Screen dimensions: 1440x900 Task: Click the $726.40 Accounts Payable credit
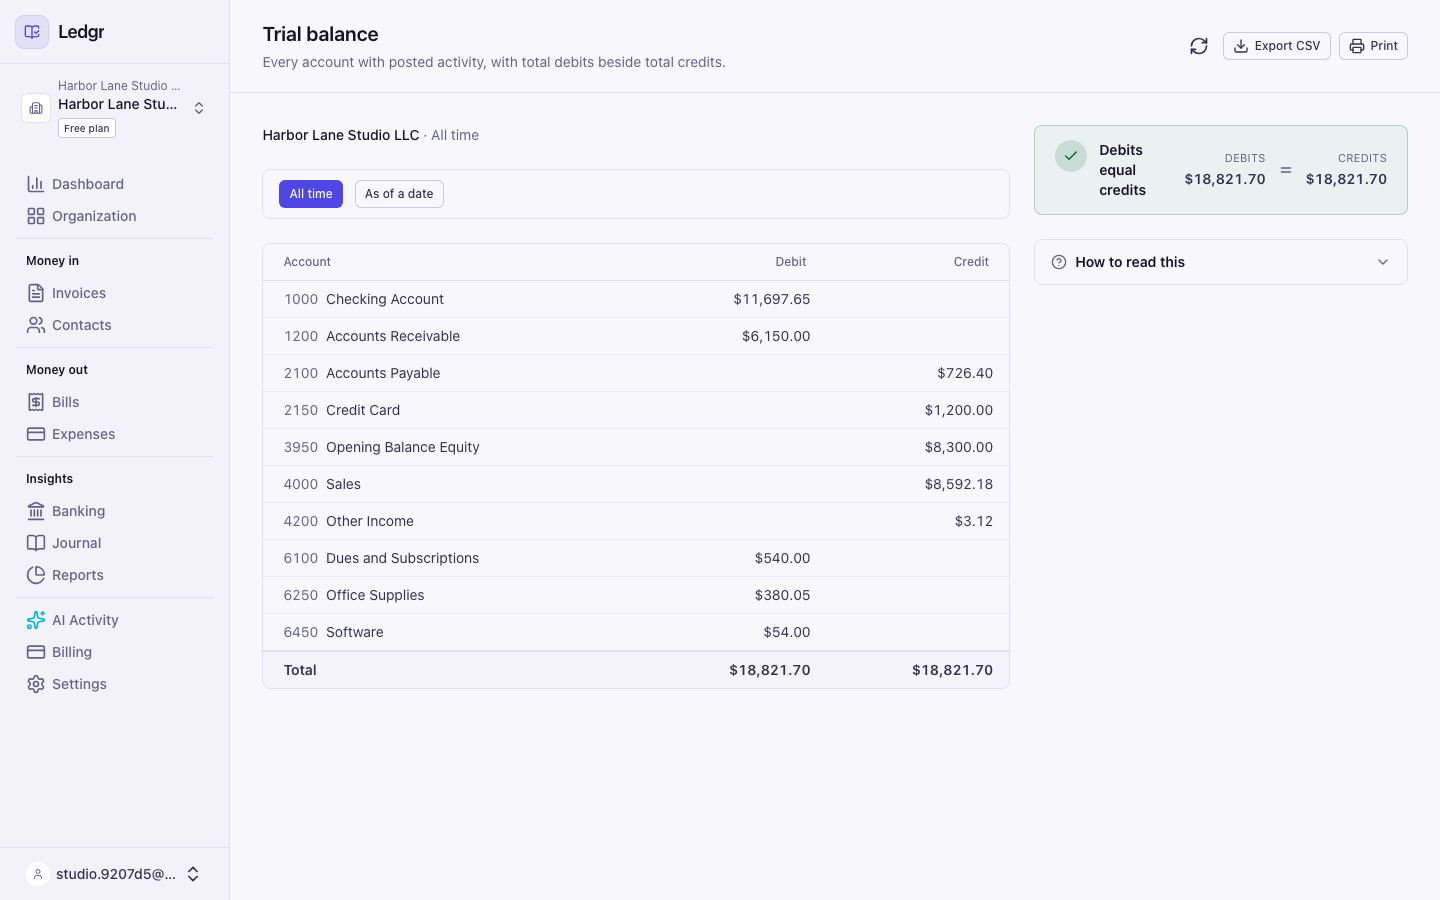965,373
